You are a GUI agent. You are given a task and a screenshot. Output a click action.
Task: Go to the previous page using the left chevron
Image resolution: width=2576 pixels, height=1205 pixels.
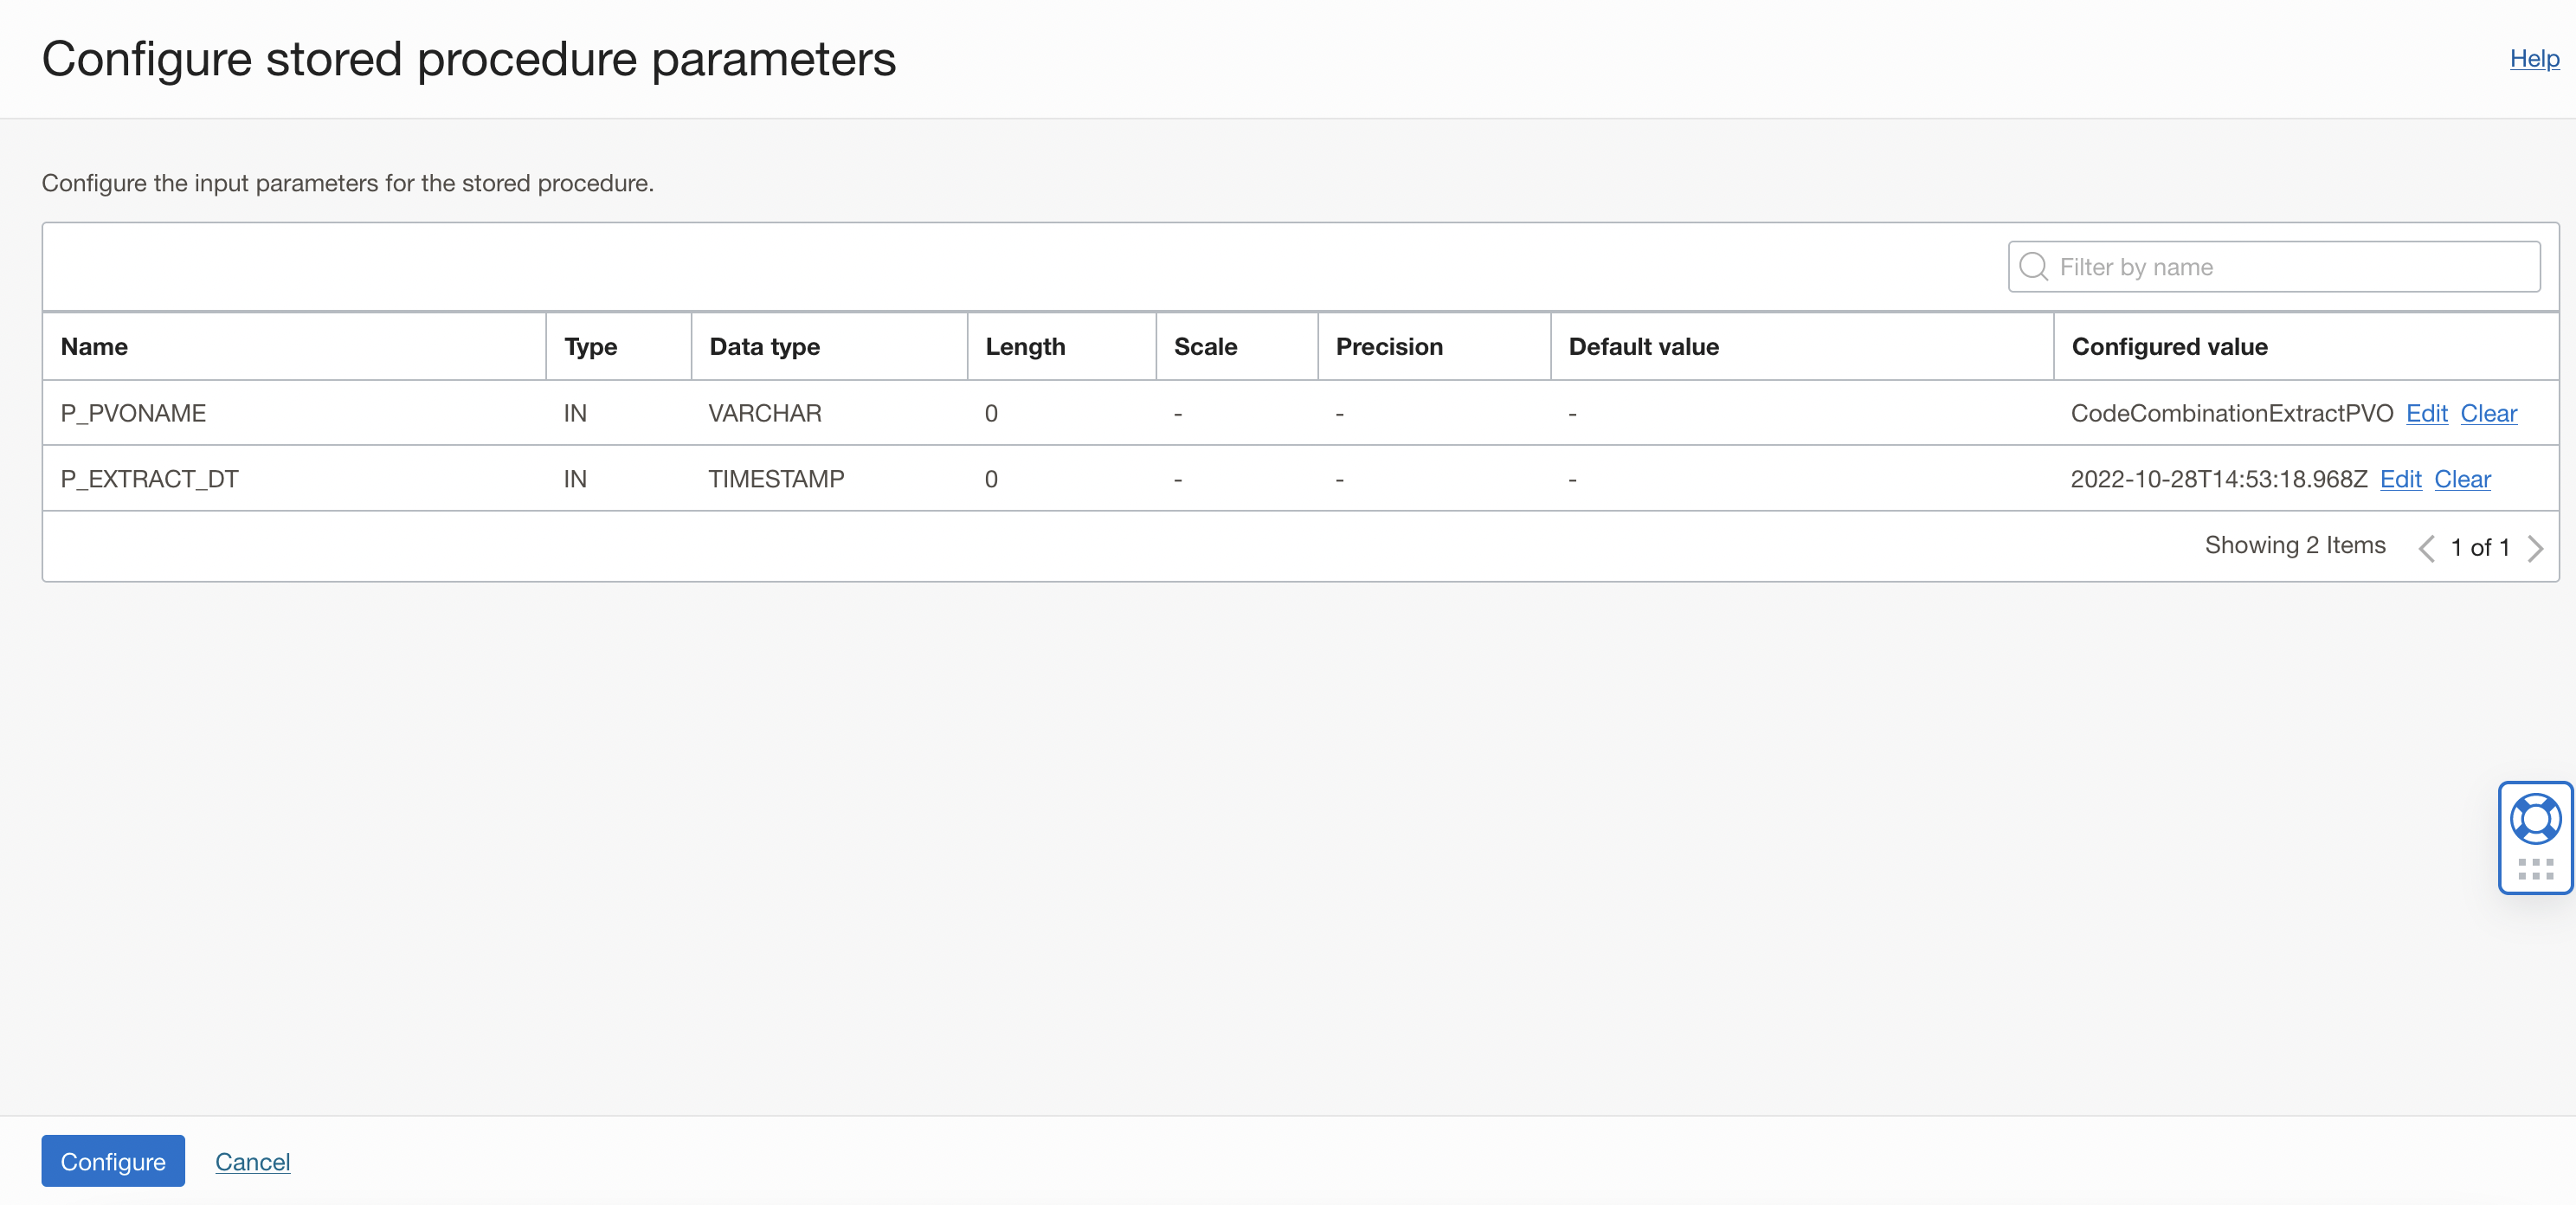2428,547
